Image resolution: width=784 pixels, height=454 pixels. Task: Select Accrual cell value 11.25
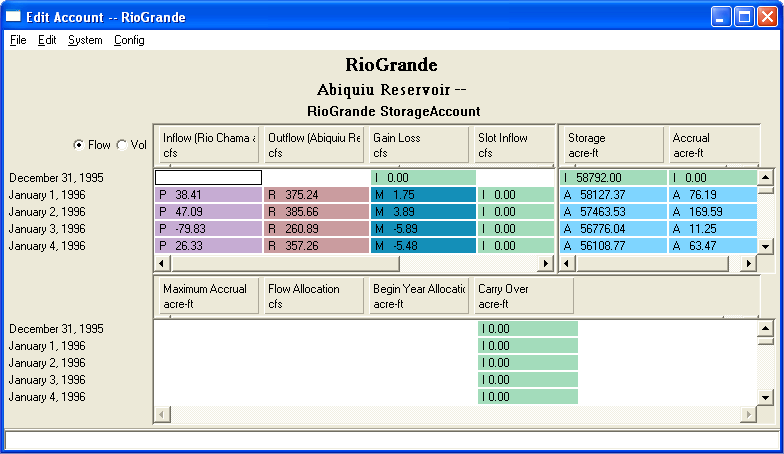pos(712,228)
